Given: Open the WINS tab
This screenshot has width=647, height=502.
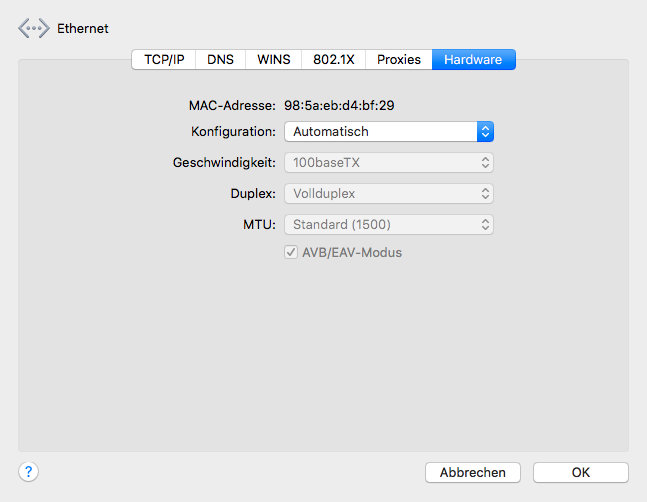Looking at the screenshot, I should tap(273, 60).
